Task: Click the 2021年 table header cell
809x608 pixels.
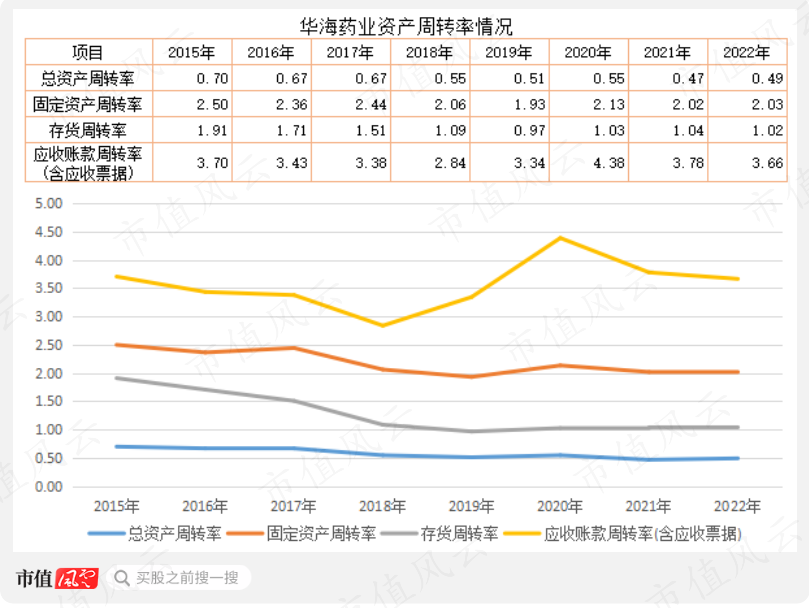Action: 668,52
